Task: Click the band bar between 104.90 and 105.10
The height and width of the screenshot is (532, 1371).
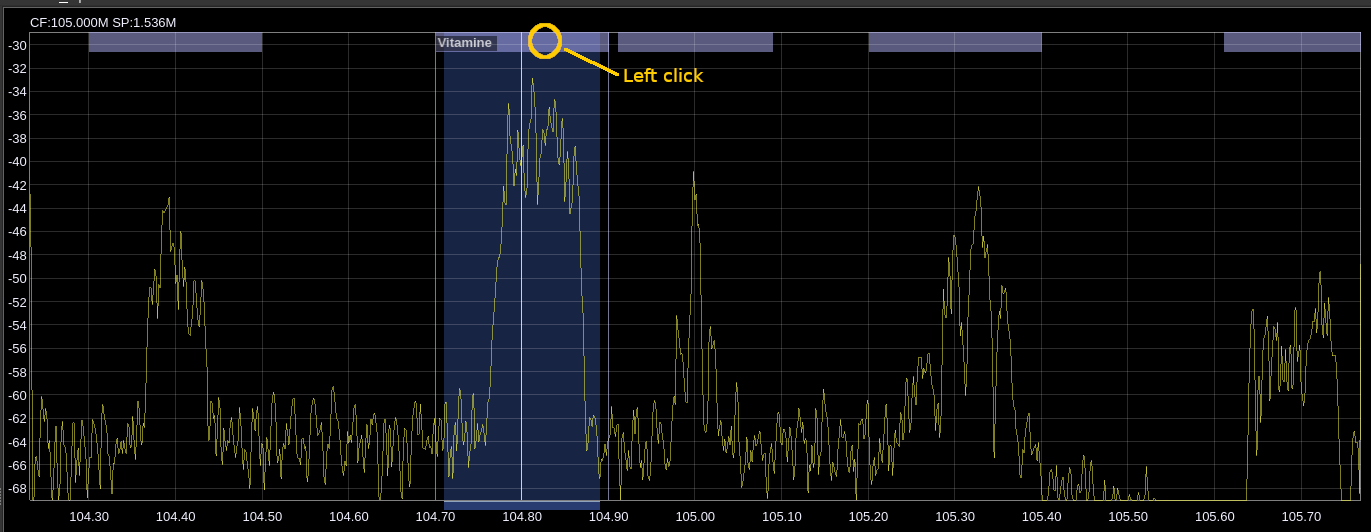Action: click(695, 42)
